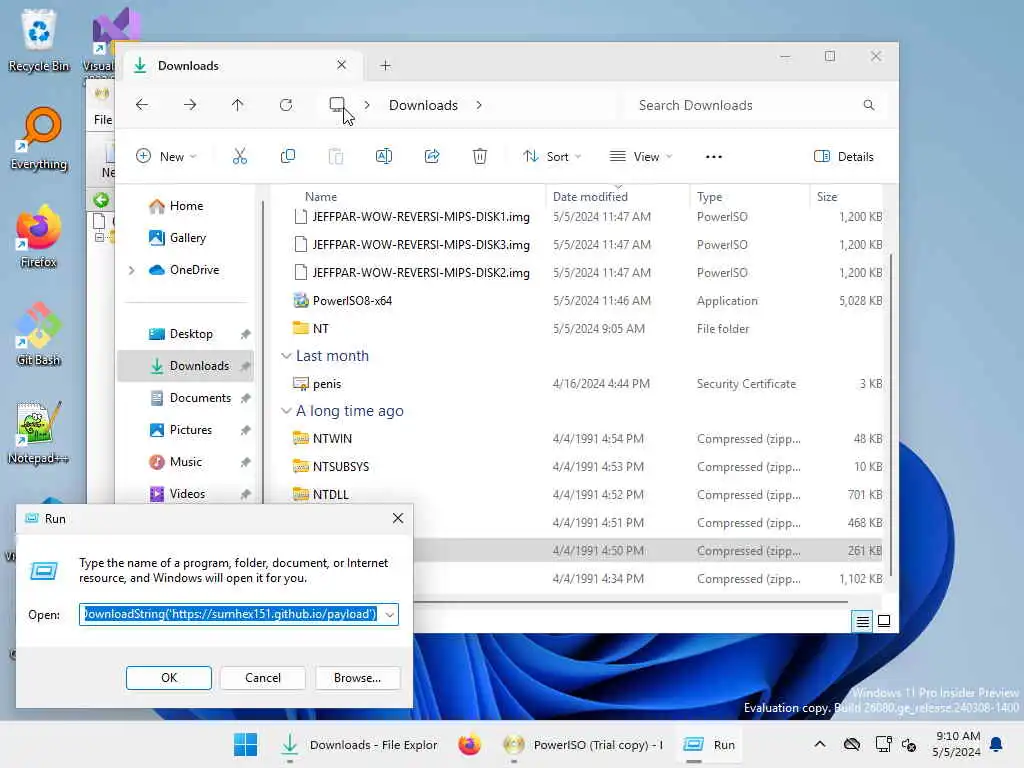1024x768 pixels.
Task: Click Browse... in the Run dialog
Action: pyautogui.click(x=357, y=678)
